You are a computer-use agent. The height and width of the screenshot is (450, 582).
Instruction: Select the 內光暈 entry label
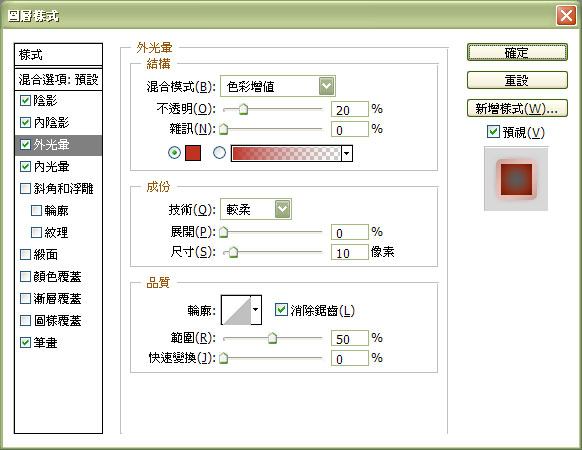[51, 167]
